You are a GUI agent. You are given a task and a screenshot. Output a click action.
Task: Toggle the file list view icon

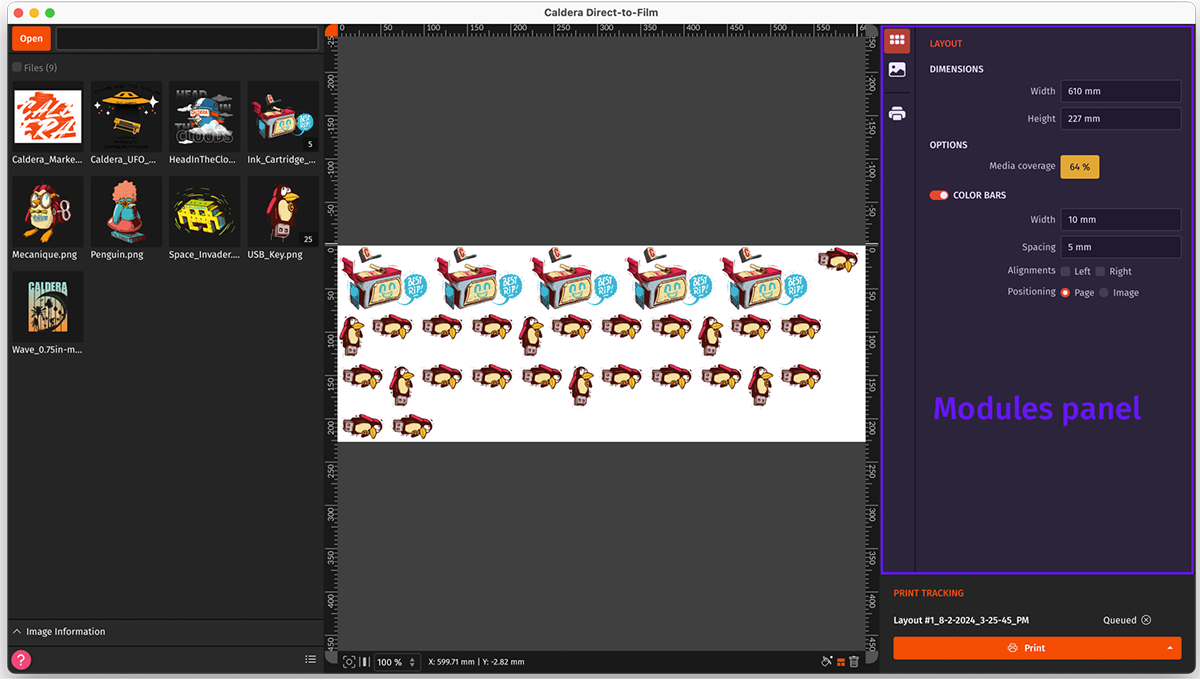tap(310, 660)
